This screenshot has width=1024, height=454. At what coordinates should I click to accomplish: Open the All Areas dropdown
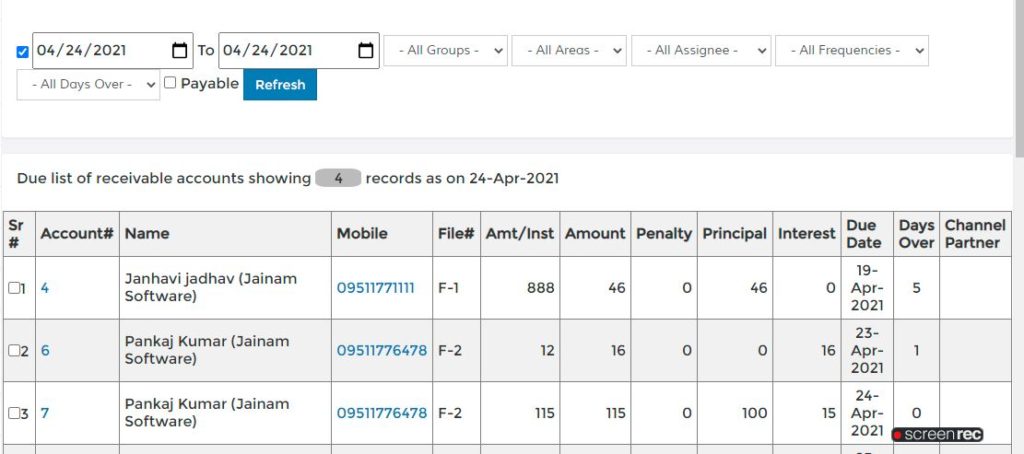pyautogui.click(x=569, y=50)
